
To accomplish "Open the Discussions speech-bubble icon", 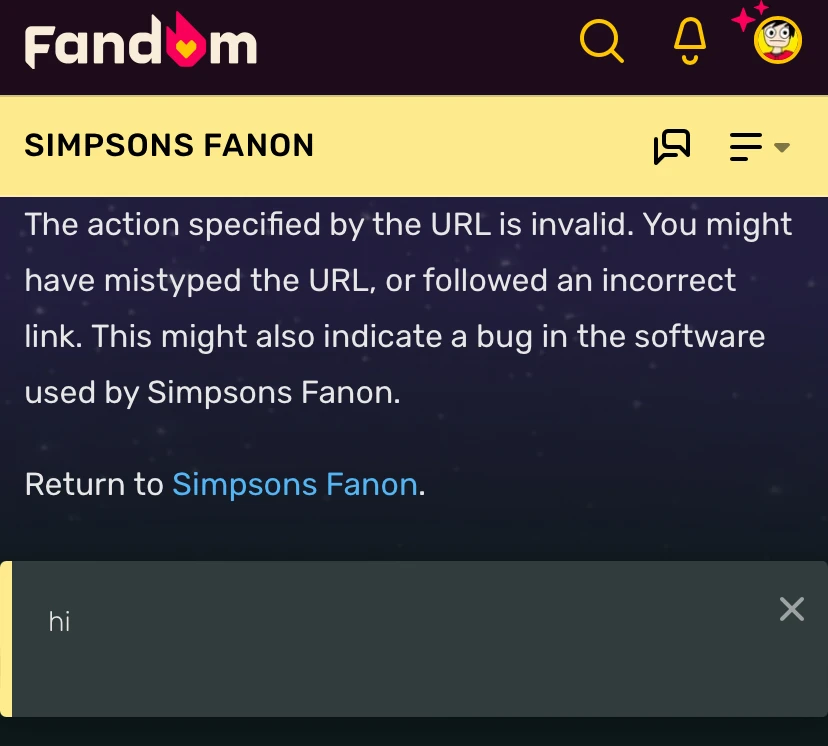I will coord(672,146).
